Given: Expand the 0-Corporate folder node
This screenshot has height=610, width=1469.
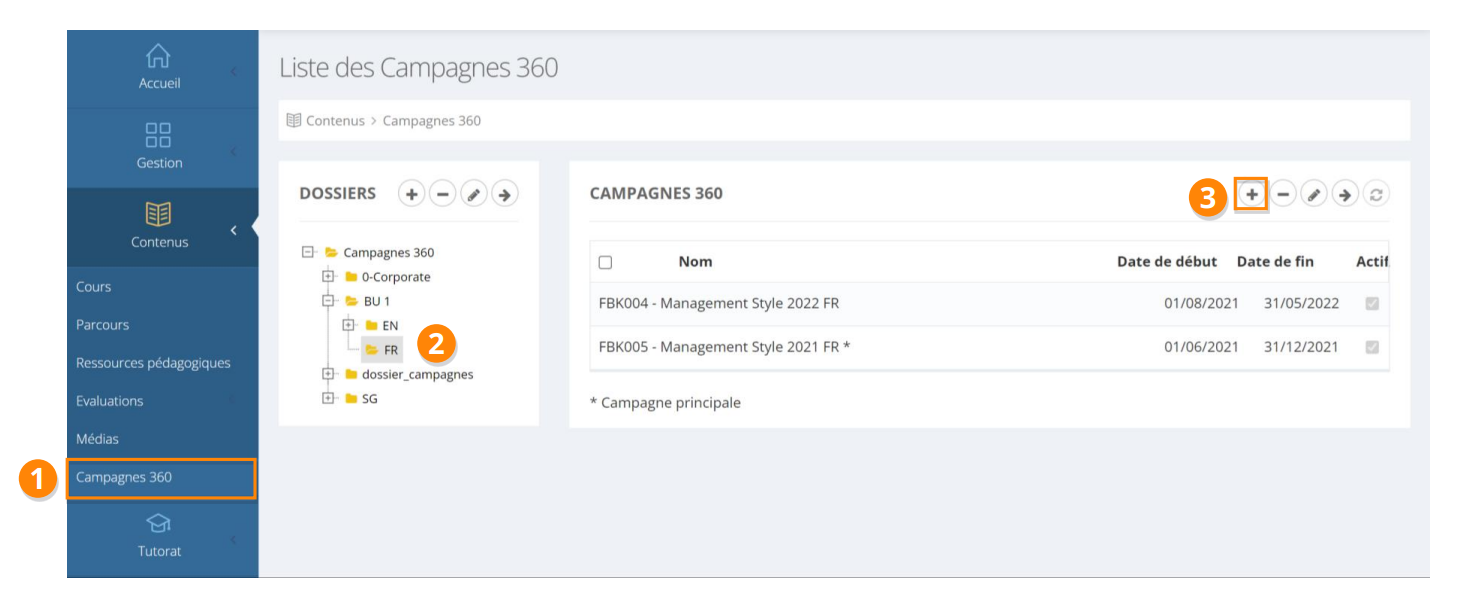Looking at the screenshot, I should pyautogui.click(x=328, y=277).
